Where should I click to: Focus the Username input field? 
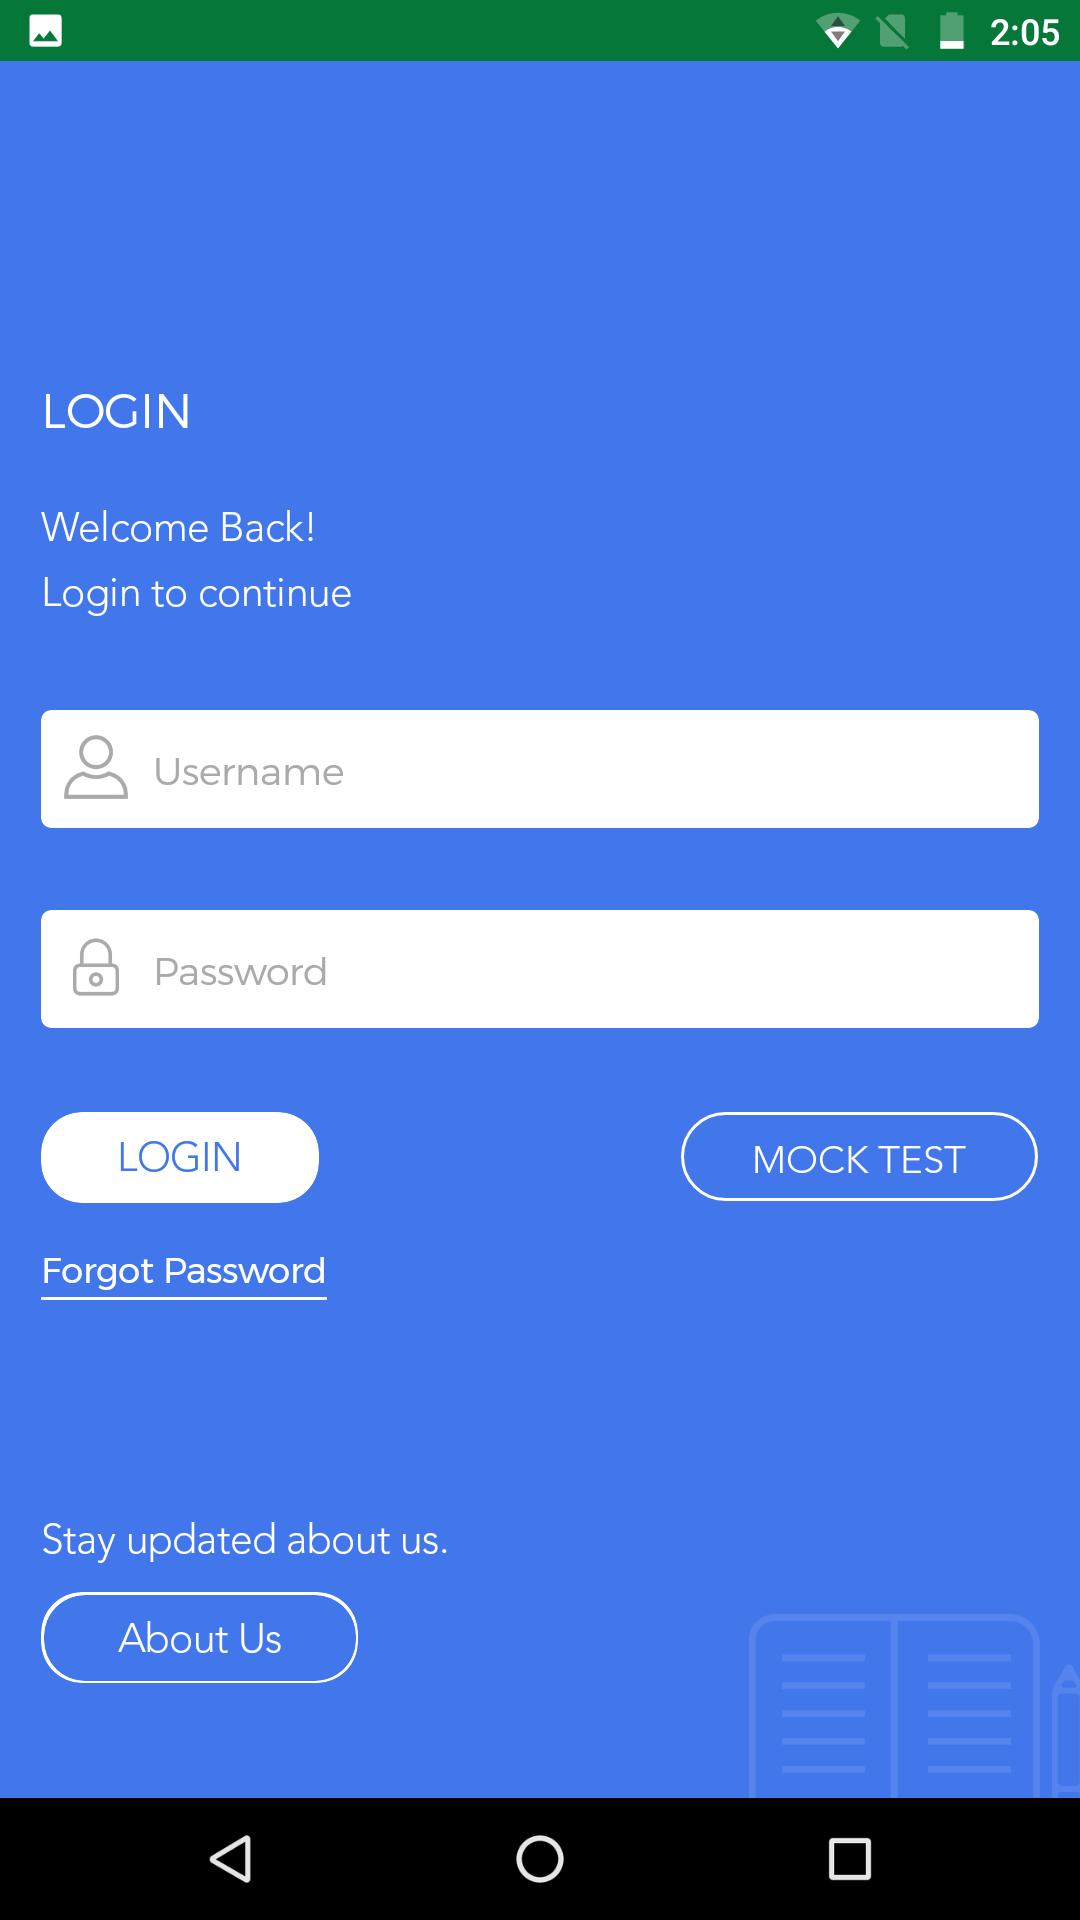pos(540,769)
